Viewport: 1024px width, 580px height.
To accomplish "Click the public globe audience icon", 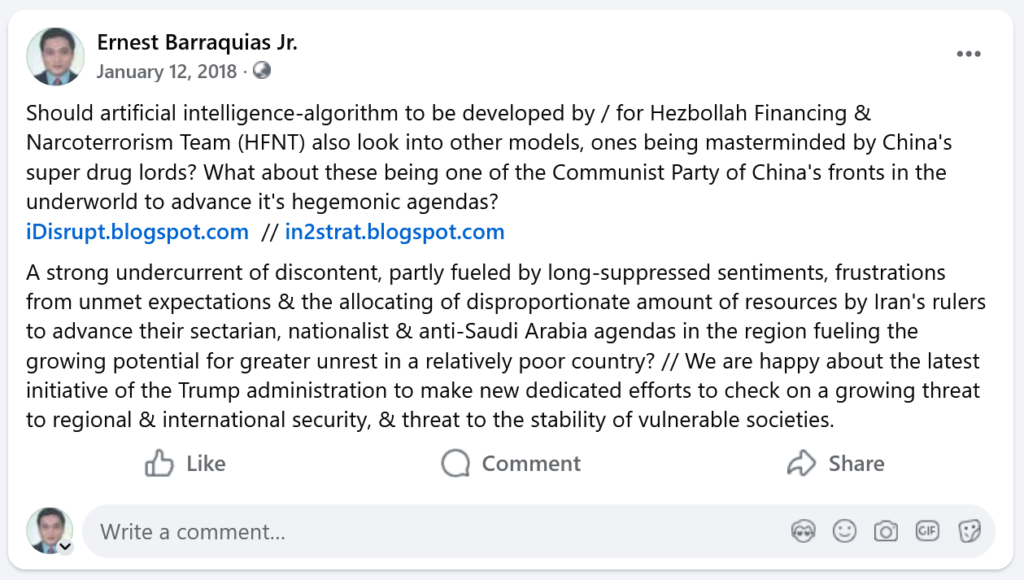I will pyautogui.click(x=262, y=71).
